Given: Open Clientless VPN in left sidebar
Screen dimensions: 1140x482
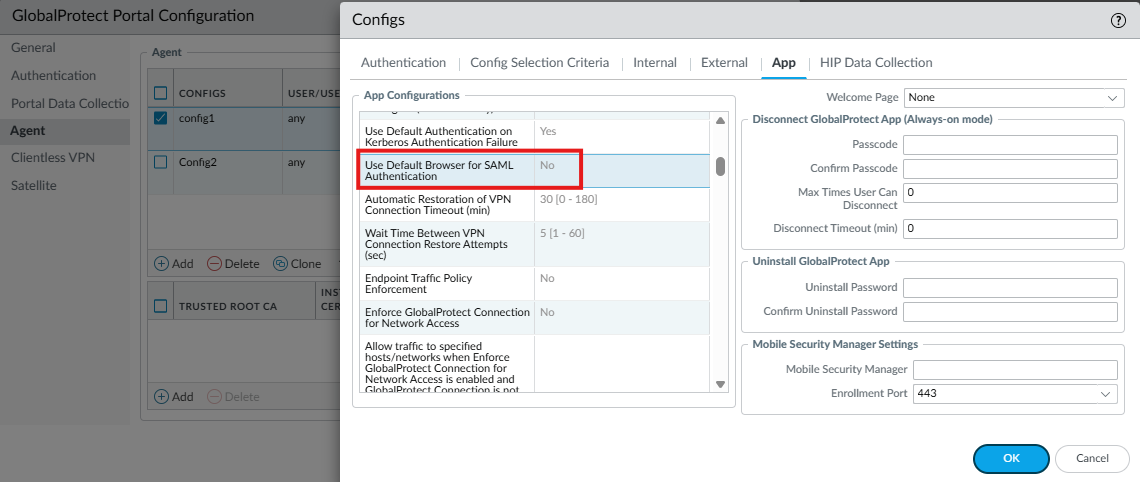Looking at the screenshot, I should 53,158.
